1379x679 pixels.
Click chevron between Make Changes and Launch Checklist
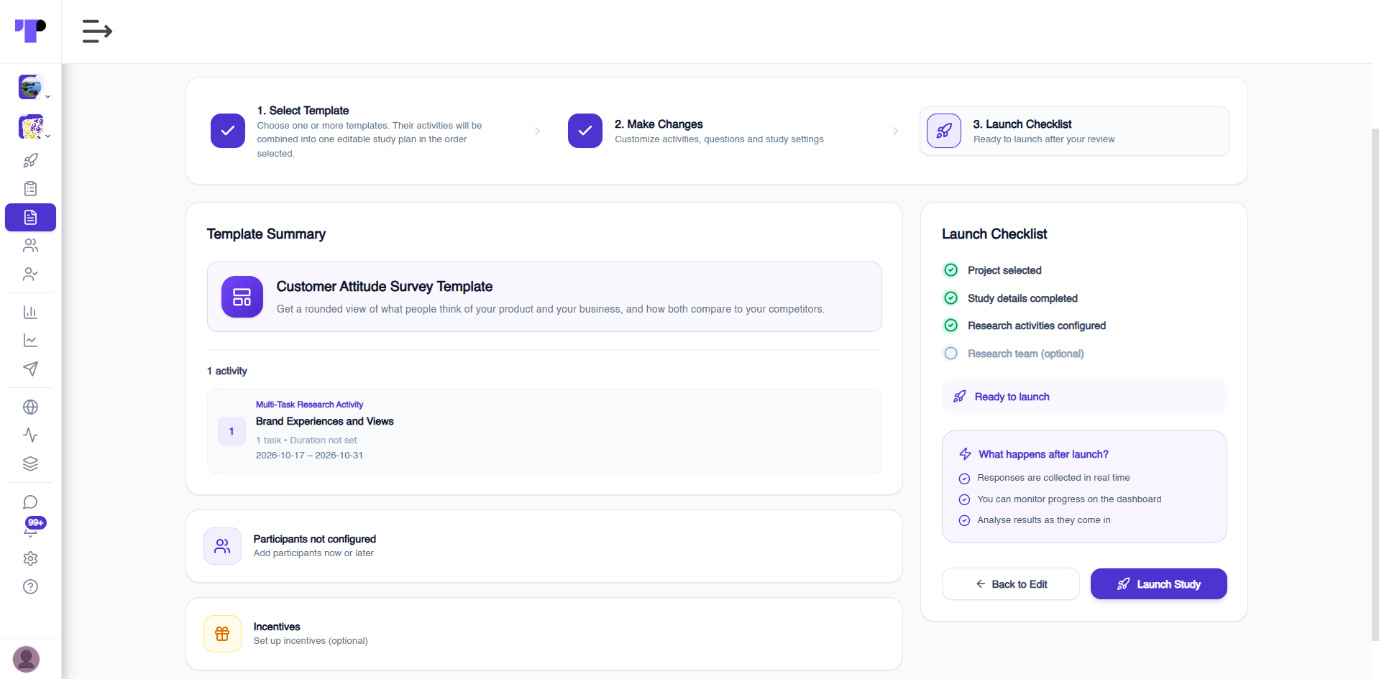click(x=895, y=131)
